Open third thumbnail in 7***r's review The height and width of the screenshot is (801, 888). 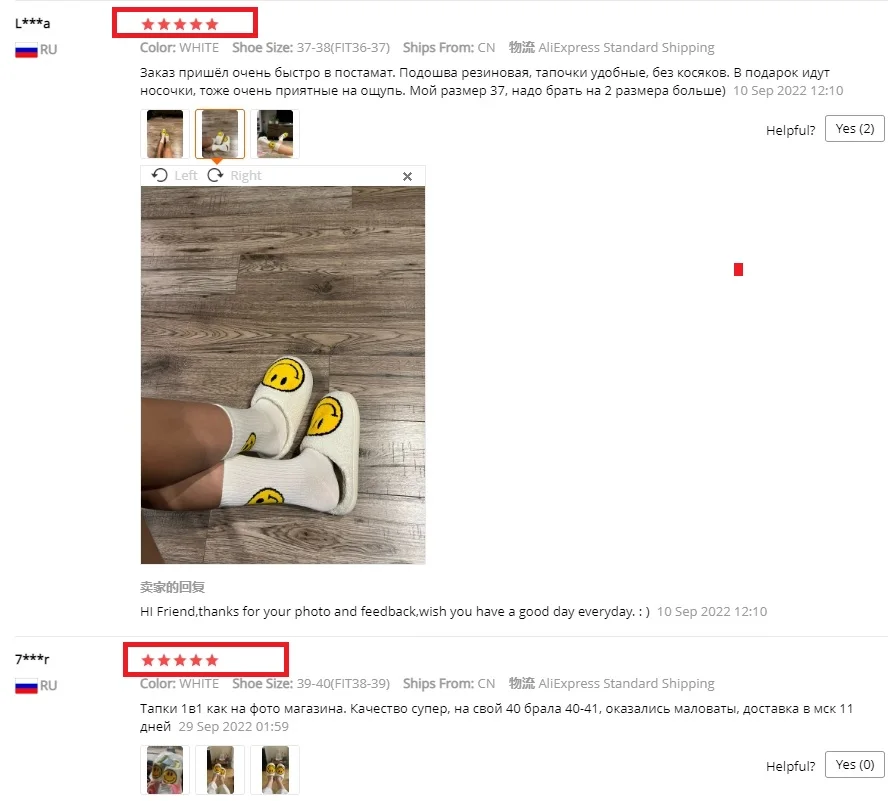pos(275,770)
